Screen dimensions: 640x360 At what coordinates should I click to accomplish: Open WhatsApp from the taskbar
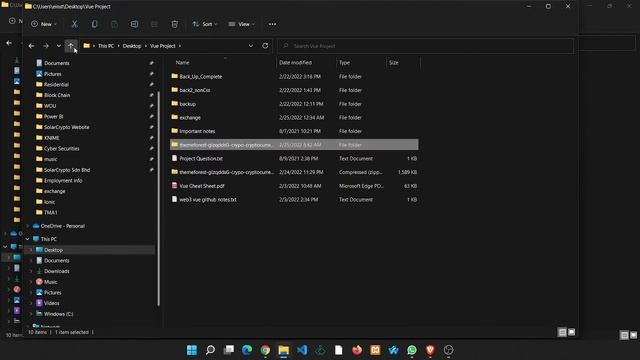pos(412,350)
